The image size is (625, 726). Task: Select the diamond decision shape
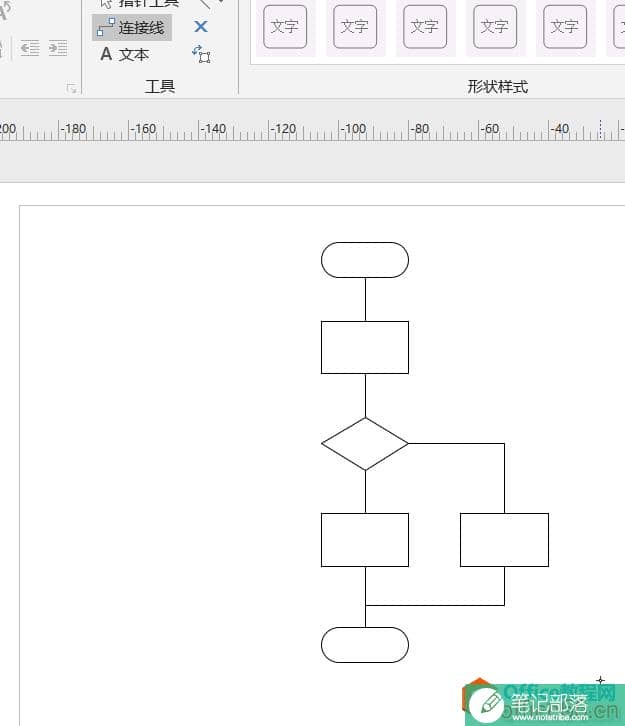[365, 444]
